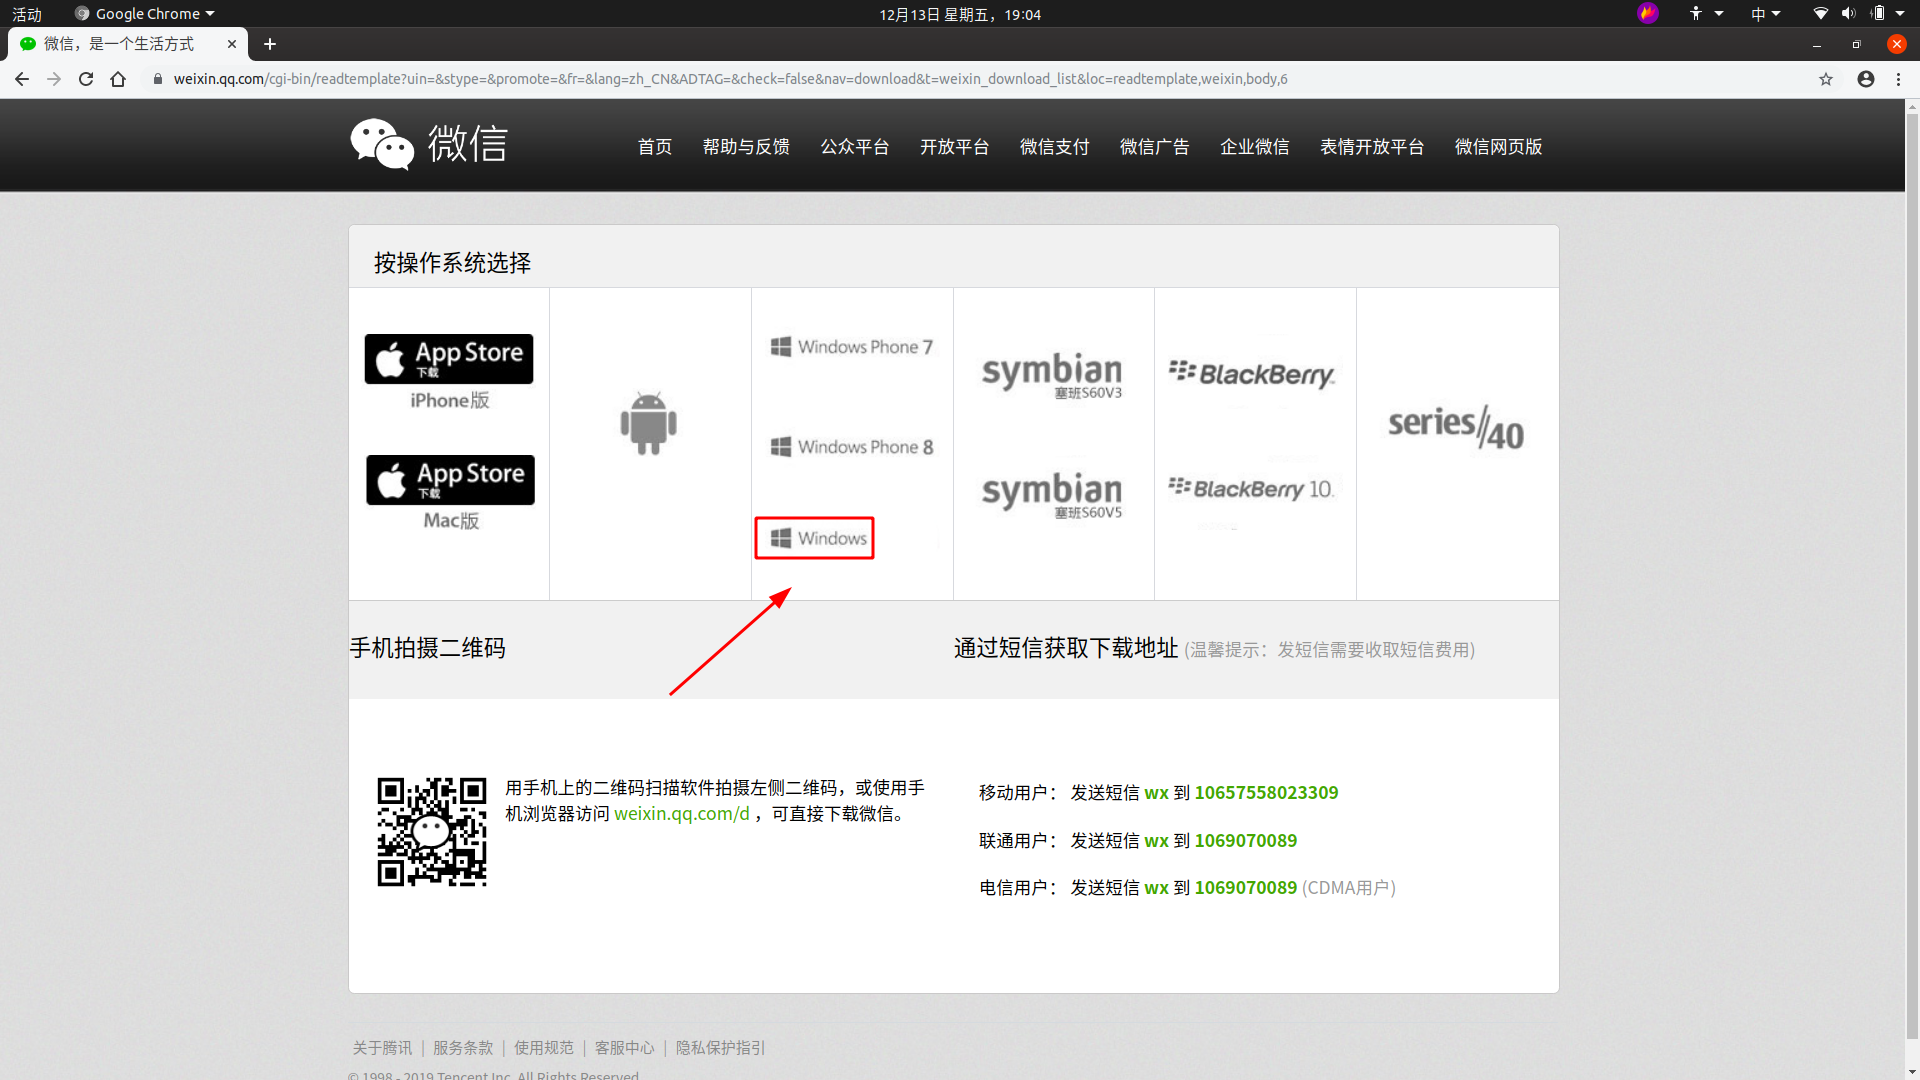
Task: Follow the weixin.qq.com/d link
Action: (x=682, y=814)
